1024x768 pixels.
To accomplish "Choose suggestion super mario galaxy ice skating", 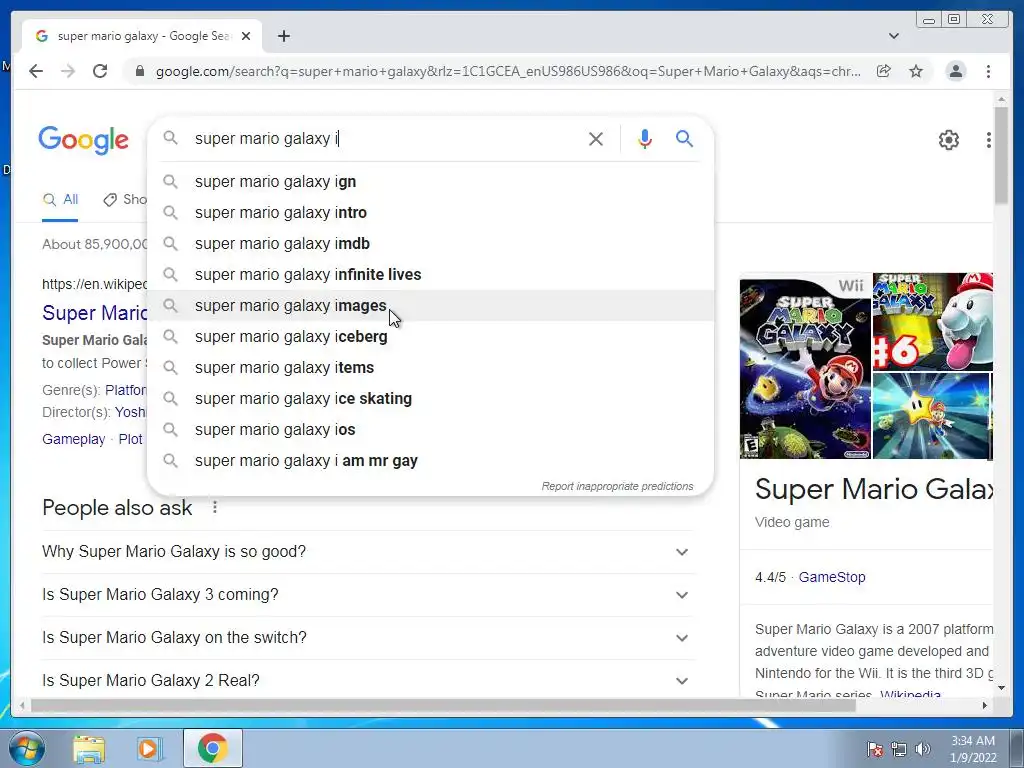I will [431, 398].
